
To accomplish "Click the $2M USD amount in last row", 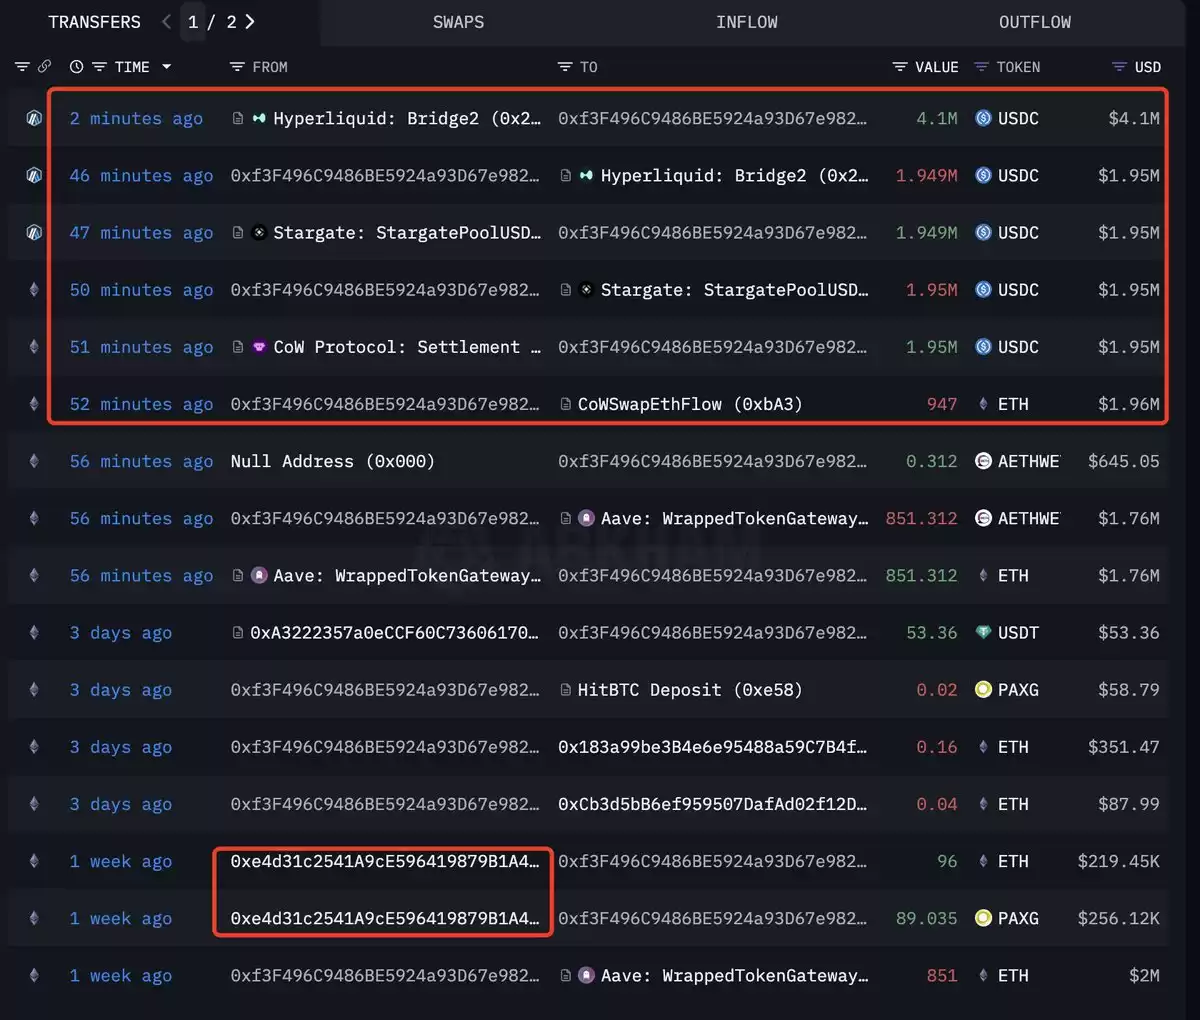I will point(1144,975).
